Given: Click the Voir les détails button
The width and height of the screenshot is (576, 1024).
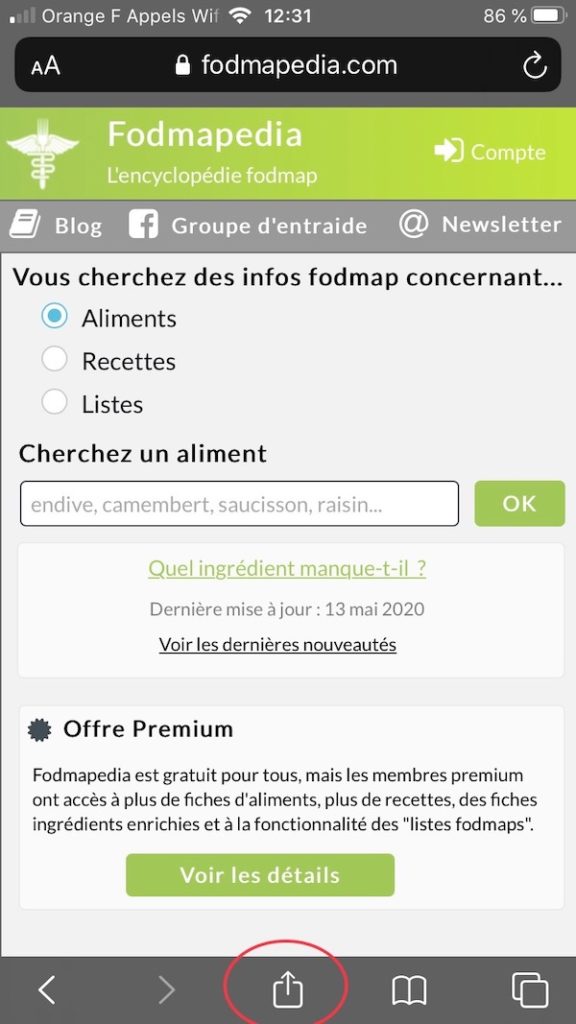Looking at the screenshot, I should click(x=260, y=875).
